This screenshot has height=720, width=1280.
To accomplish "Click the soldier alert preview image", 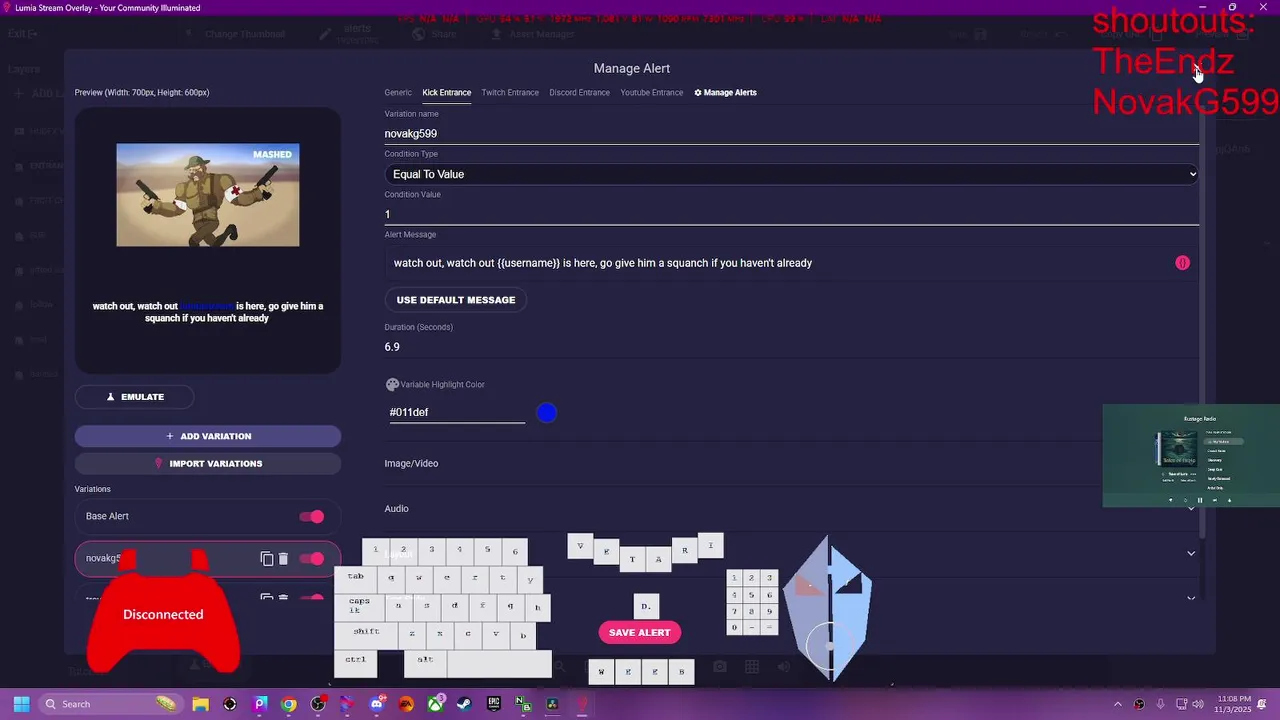I will (x=208, y=195).
